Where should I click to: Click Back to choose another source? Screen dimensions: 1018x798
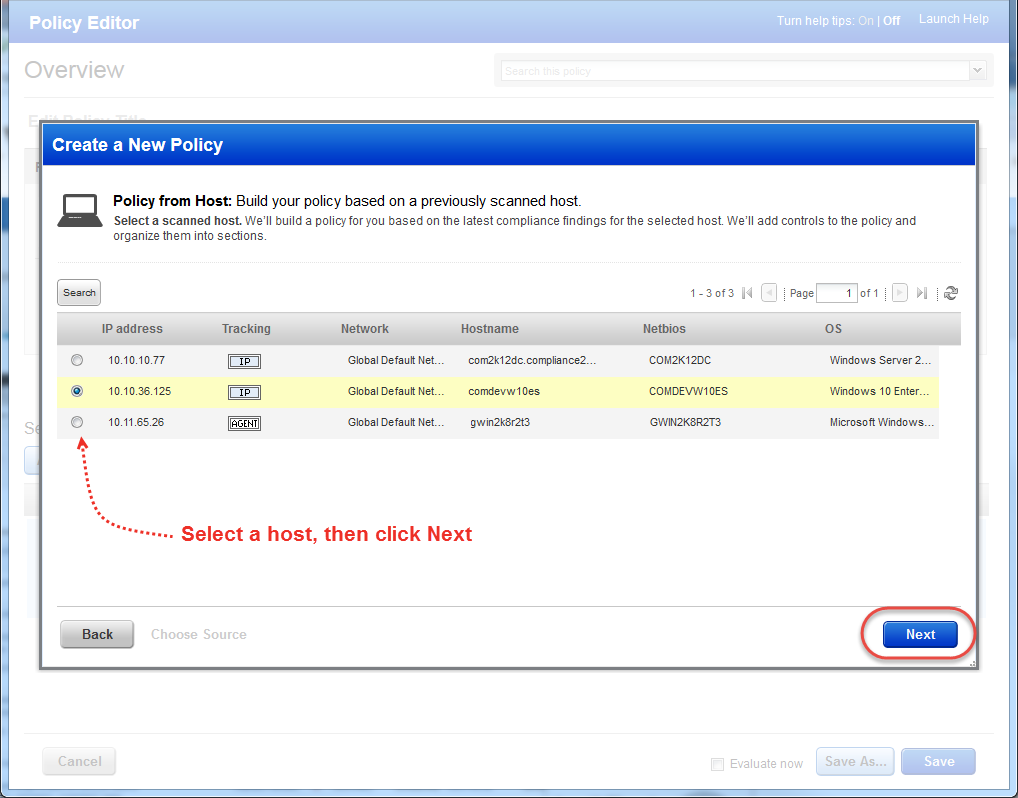tap(96, 634)
